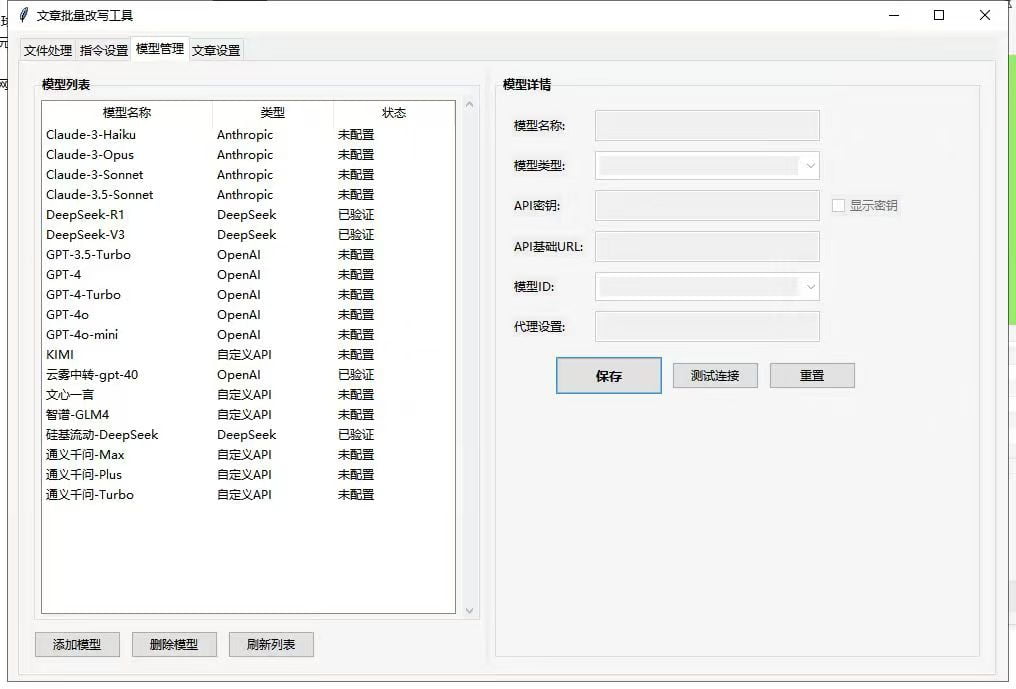Screen dimensions: 1016x689
Task: Select the KIMI model row
Action: [x=248, y=355]
